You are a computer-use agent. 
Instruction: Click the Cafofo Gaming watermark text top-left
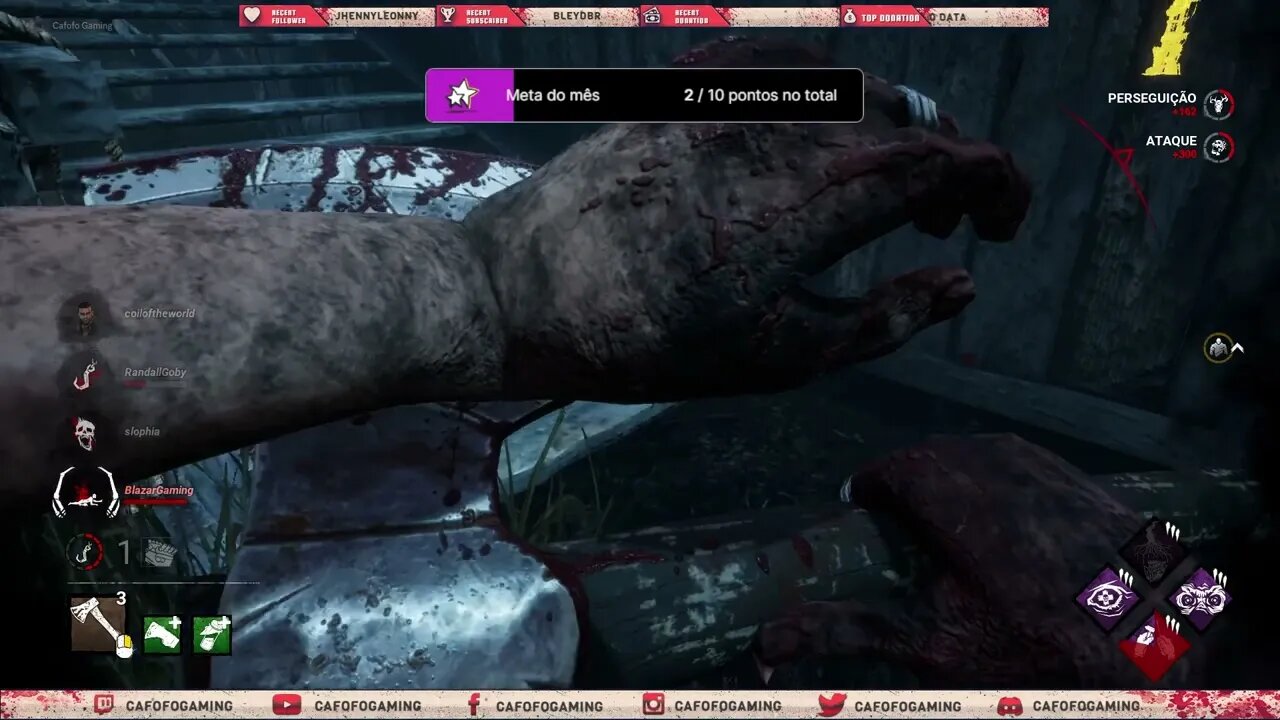tap(83, 26)
